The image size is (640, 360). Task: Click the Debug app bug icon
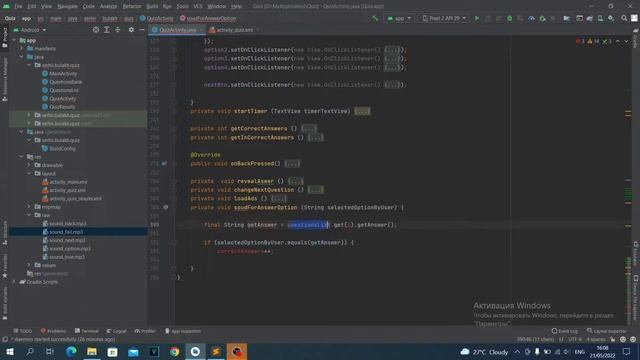pyautogui.click(x=509, y=18)
